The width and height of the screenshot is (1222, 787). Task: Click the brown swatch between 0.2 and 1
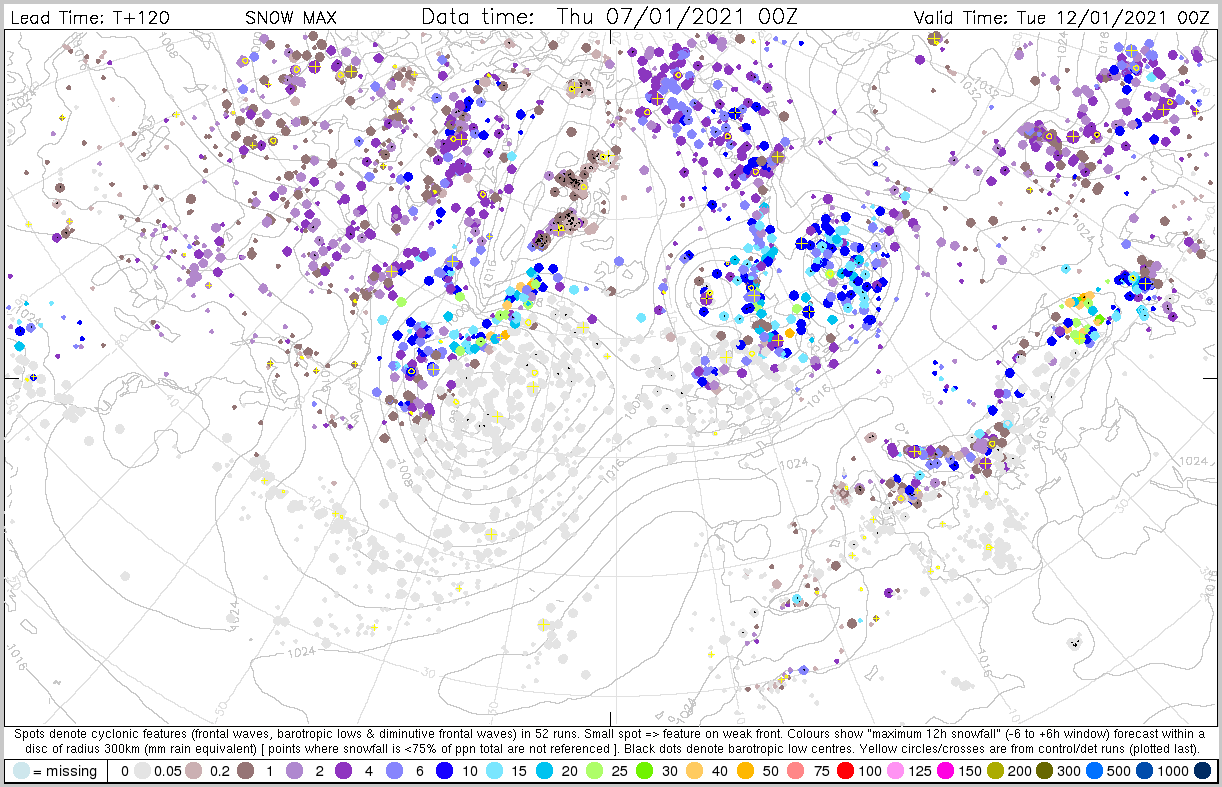point(245,771)
